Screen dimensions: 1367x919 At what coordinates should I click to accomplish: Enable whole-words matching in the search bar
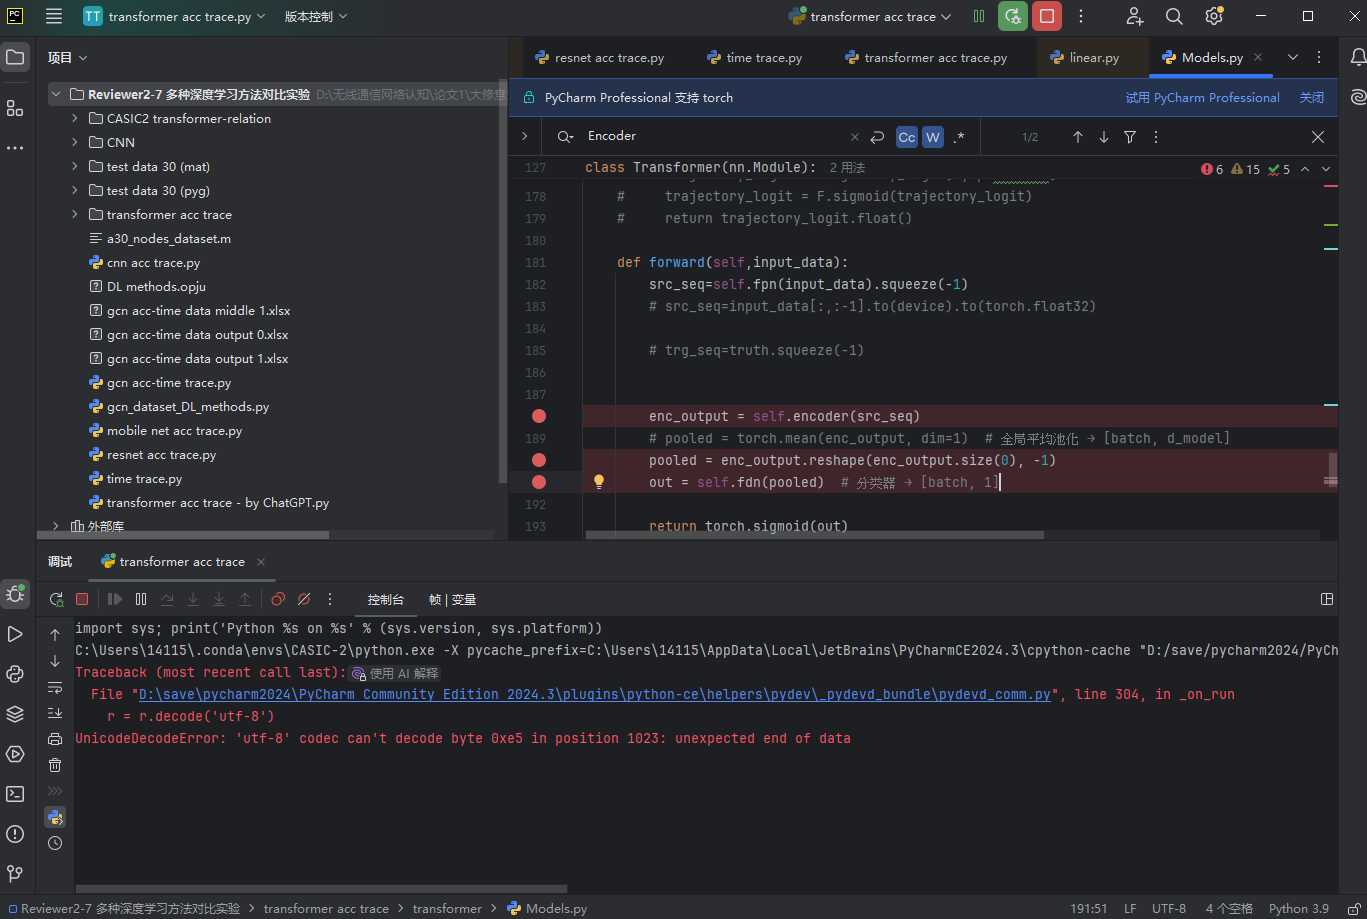point(932,136)
